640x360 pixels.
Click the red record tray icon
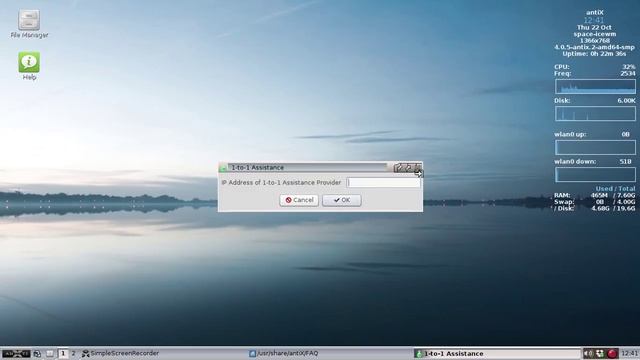(x=612, y=353)
